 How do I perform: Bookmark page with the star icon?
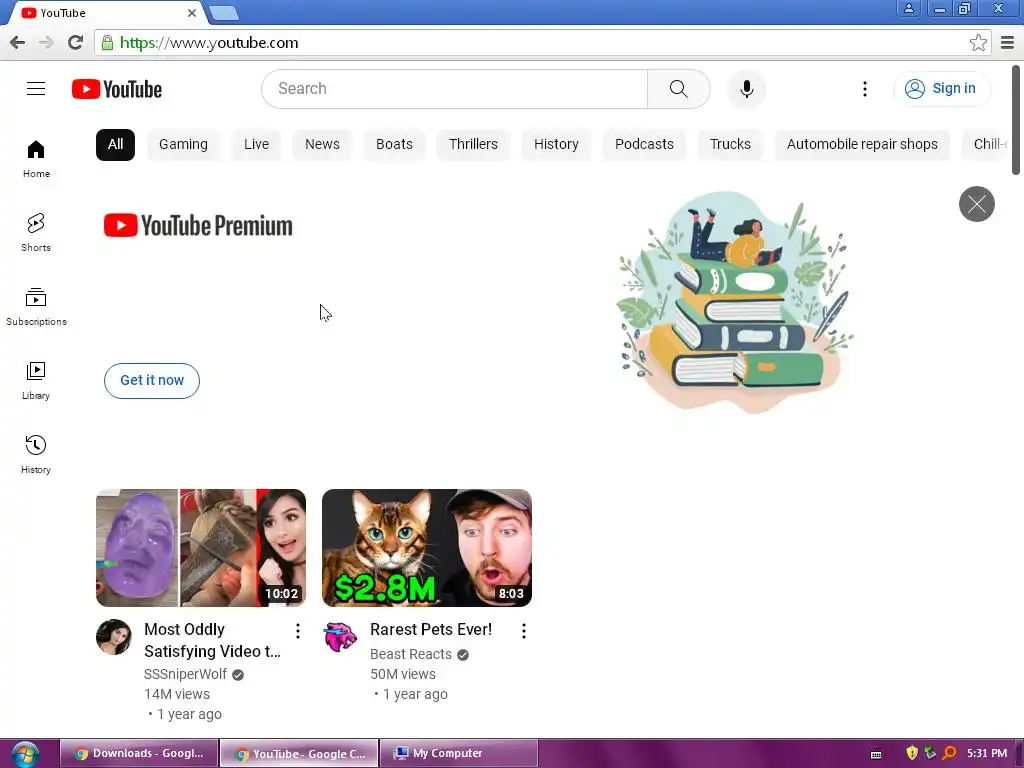pyautogui.click(x=978, y=42)
